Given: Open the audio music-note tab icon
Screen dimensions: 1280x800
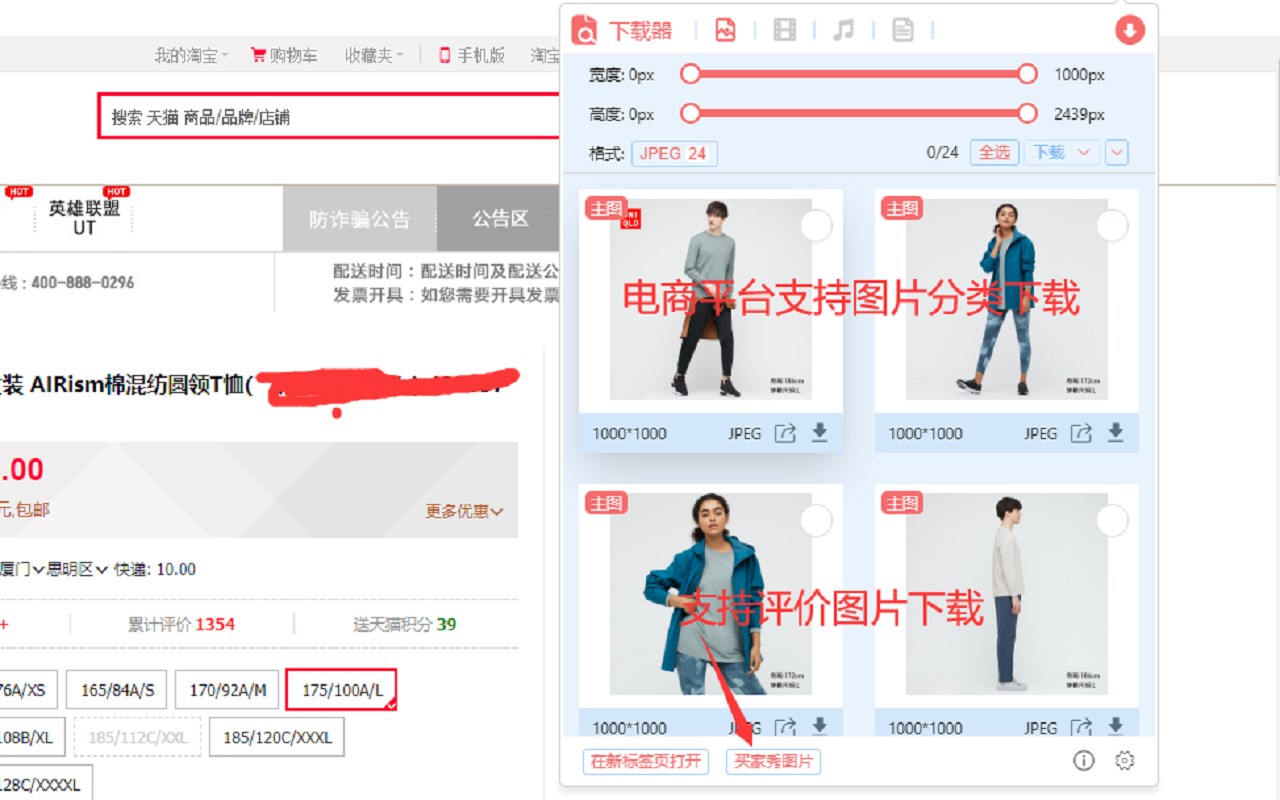Looking at the screenshot, I should click(x=844, y=30).
